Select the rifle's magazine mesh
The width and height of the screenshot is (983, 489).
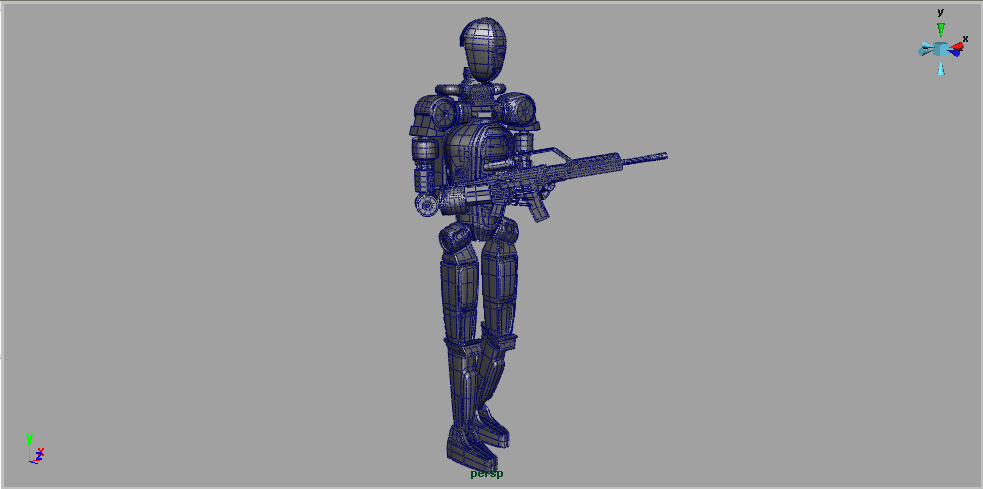[x=537, y=208]
